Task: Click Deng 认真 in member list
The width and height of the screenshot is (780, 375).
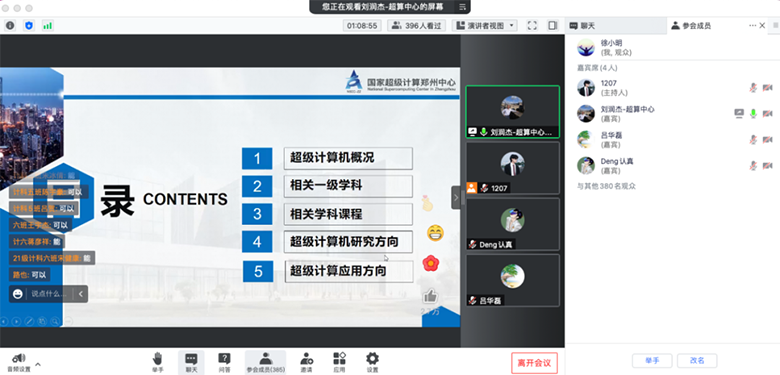Action: click(x=674, y=166)
